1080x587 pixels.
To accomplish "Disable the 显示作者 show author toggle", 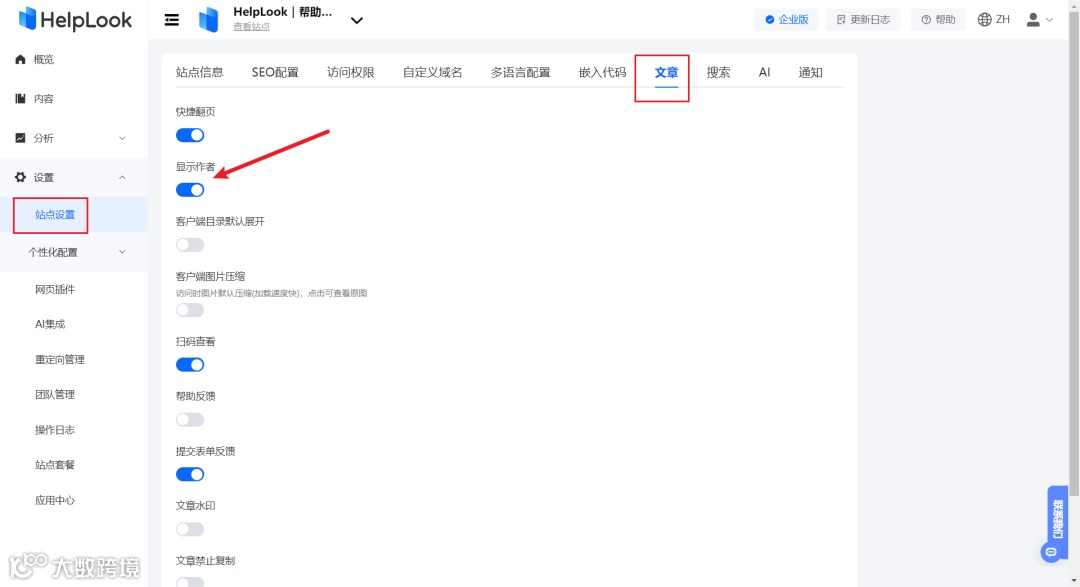I will click(x=190, y=189).
